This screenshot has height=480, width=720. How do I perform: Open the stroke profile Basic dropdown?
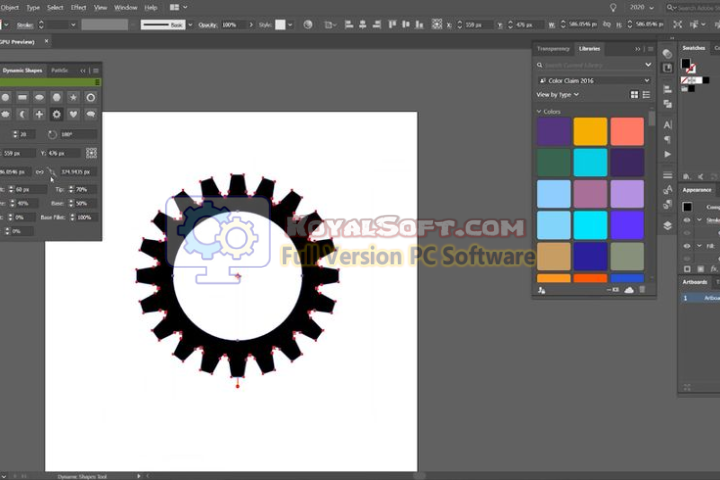pyautogui.click(x=190, y=25)
